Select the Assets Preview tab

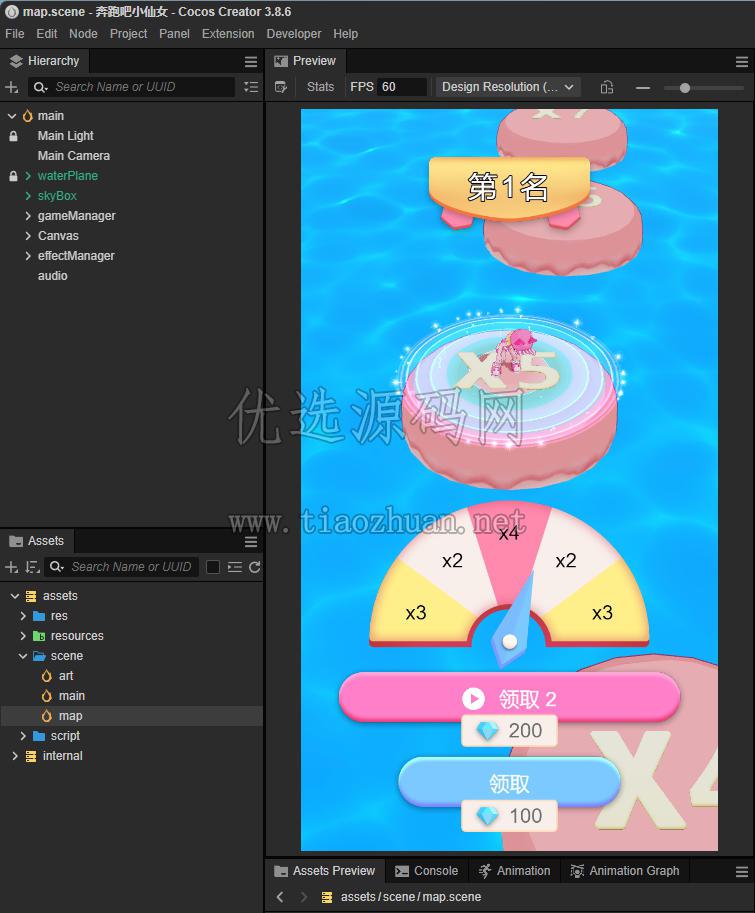click(x=325, y=871)
